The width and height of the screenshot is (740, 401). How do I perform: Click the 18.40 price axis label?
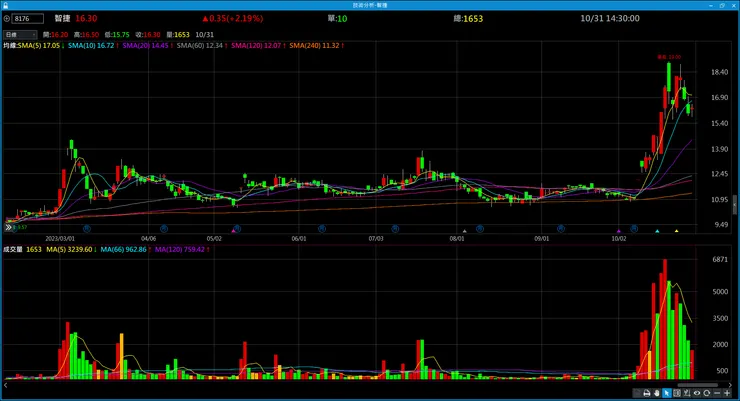pos(719,72)
